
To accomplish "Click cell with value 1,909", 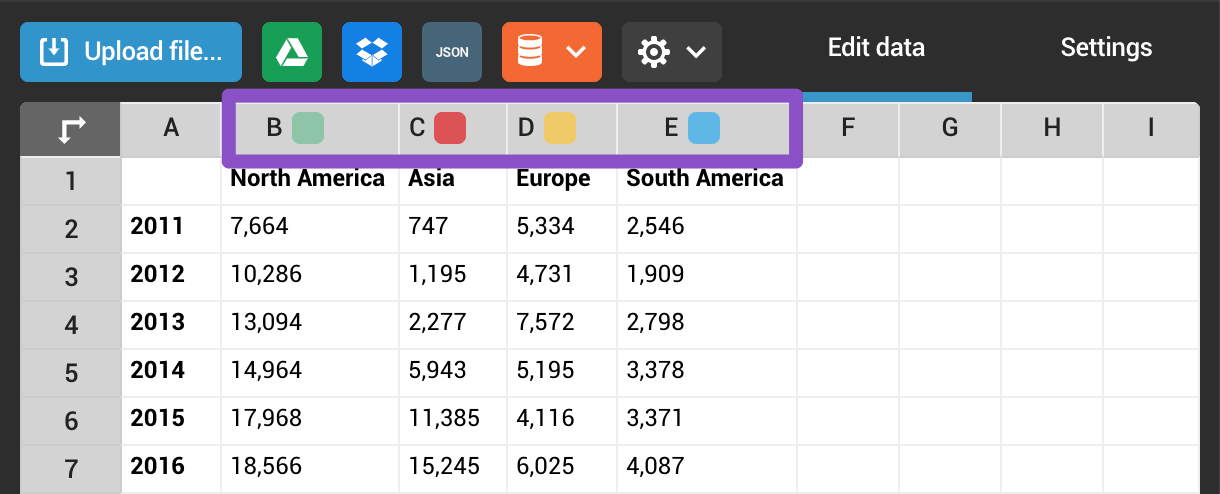I will (x=707, y=278).
